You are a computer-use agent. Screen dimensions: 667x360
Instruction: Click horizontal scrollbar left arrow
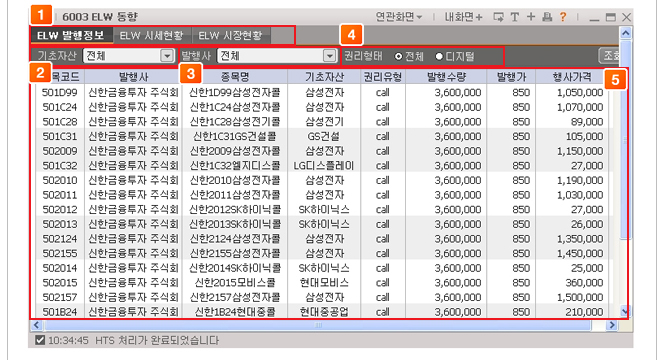[36, 325]
